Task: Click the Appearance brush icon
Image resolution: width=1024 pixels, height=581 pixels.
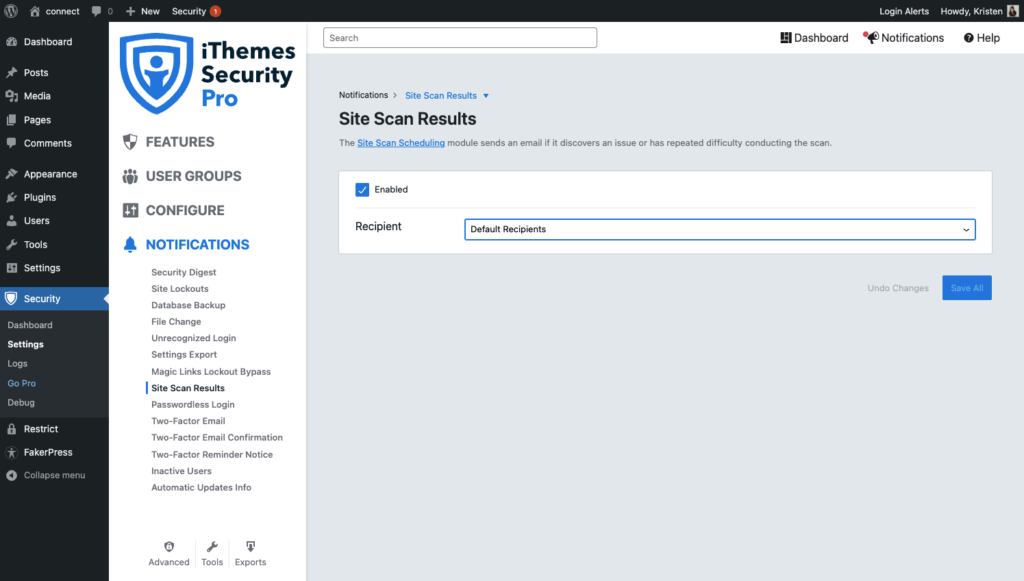Action: point(12,174)
